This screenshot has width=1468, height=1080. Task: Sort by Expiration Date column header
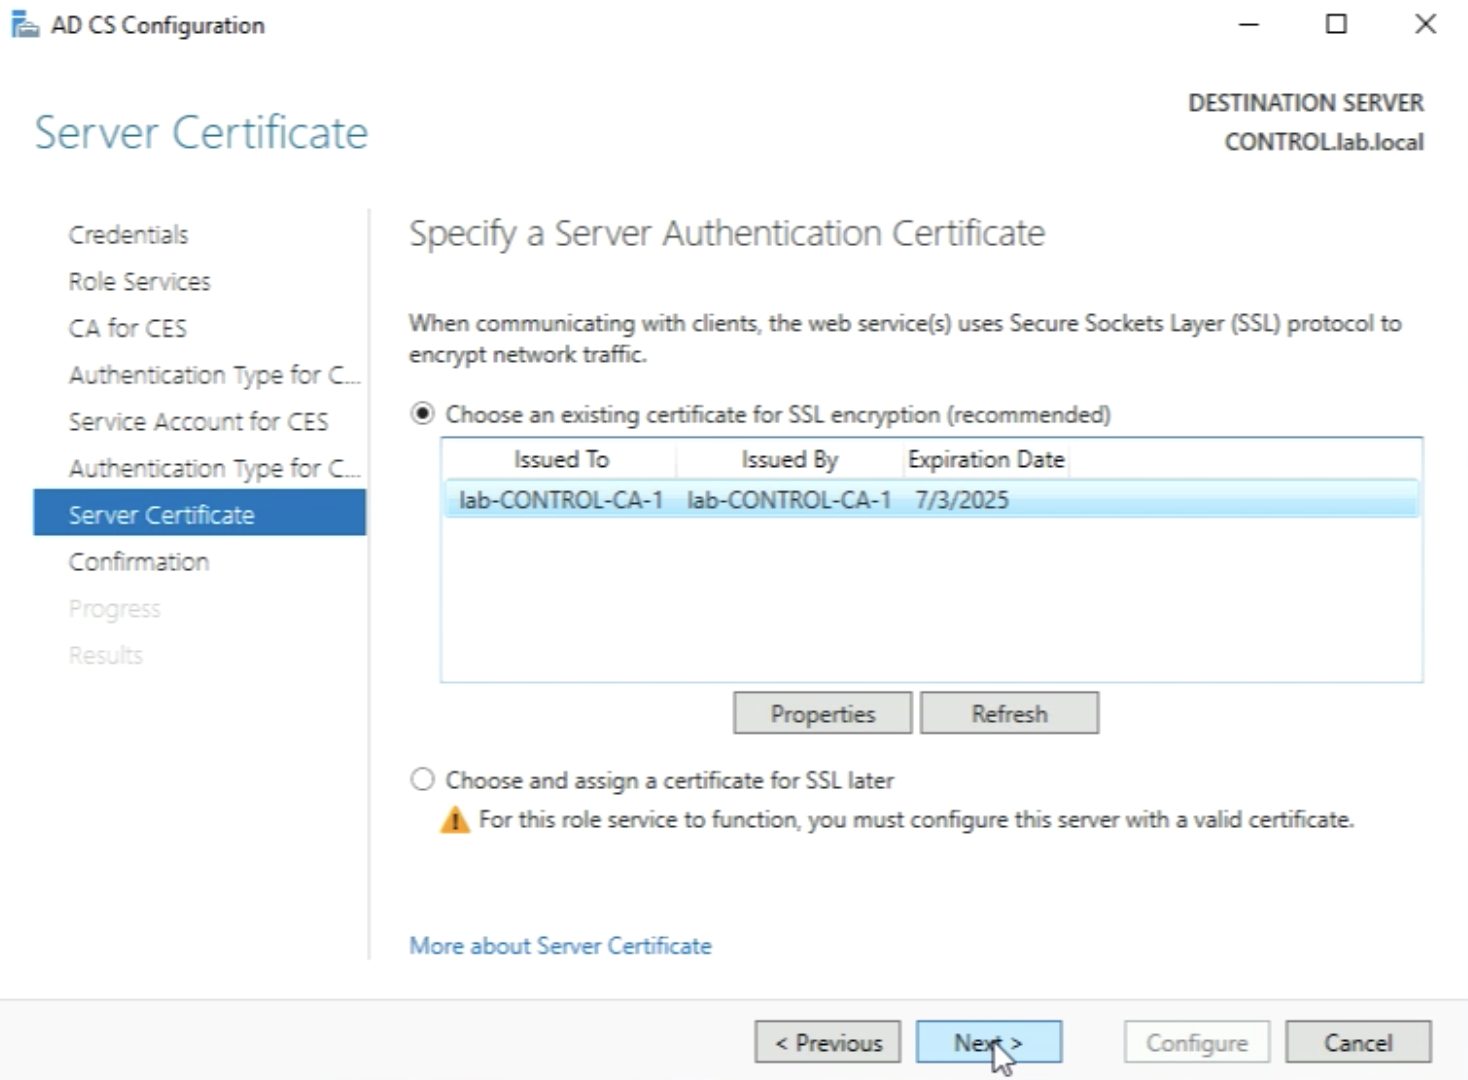[x=985, y=460]
